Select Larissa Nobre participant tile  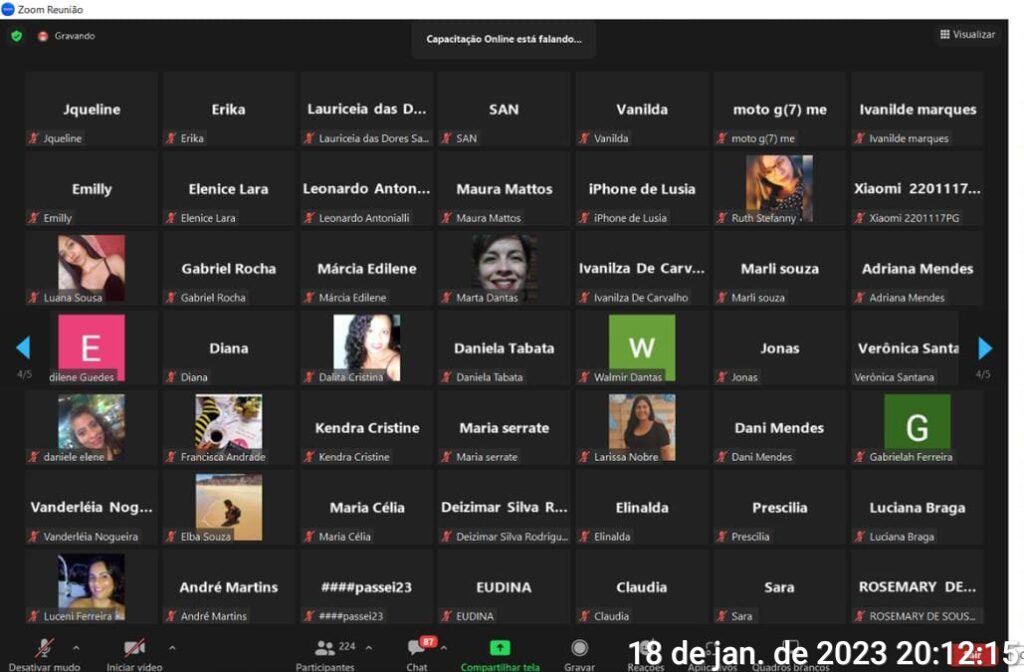(641, 427)
